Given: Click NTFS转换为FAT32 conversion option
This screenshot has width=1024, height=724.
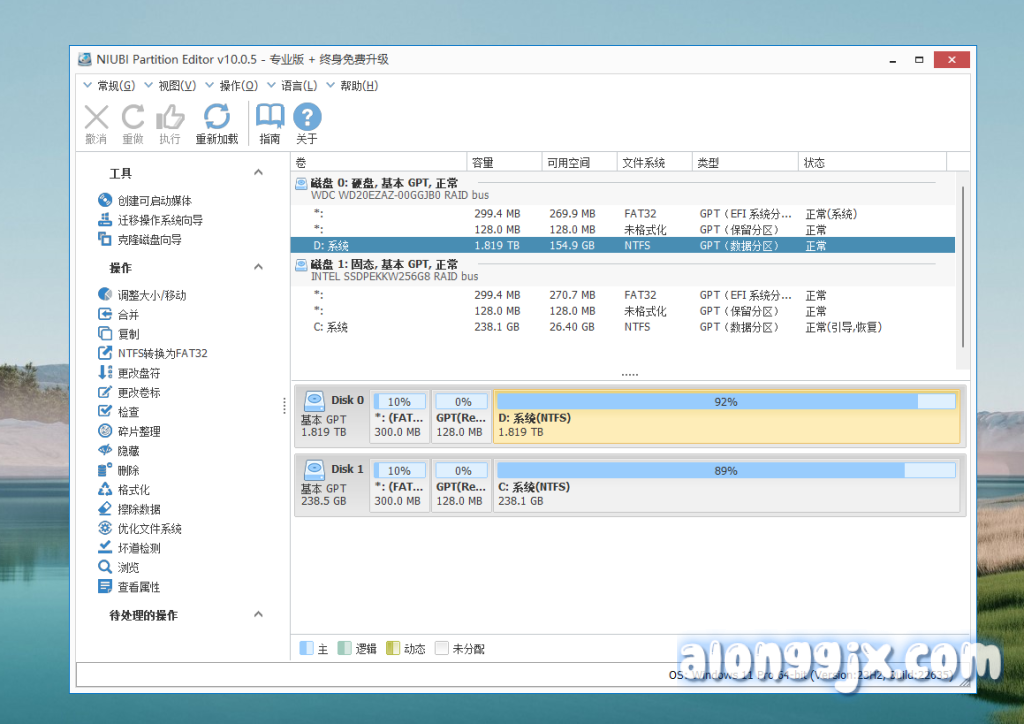Looking at the screenshot, I should point(162,354).
